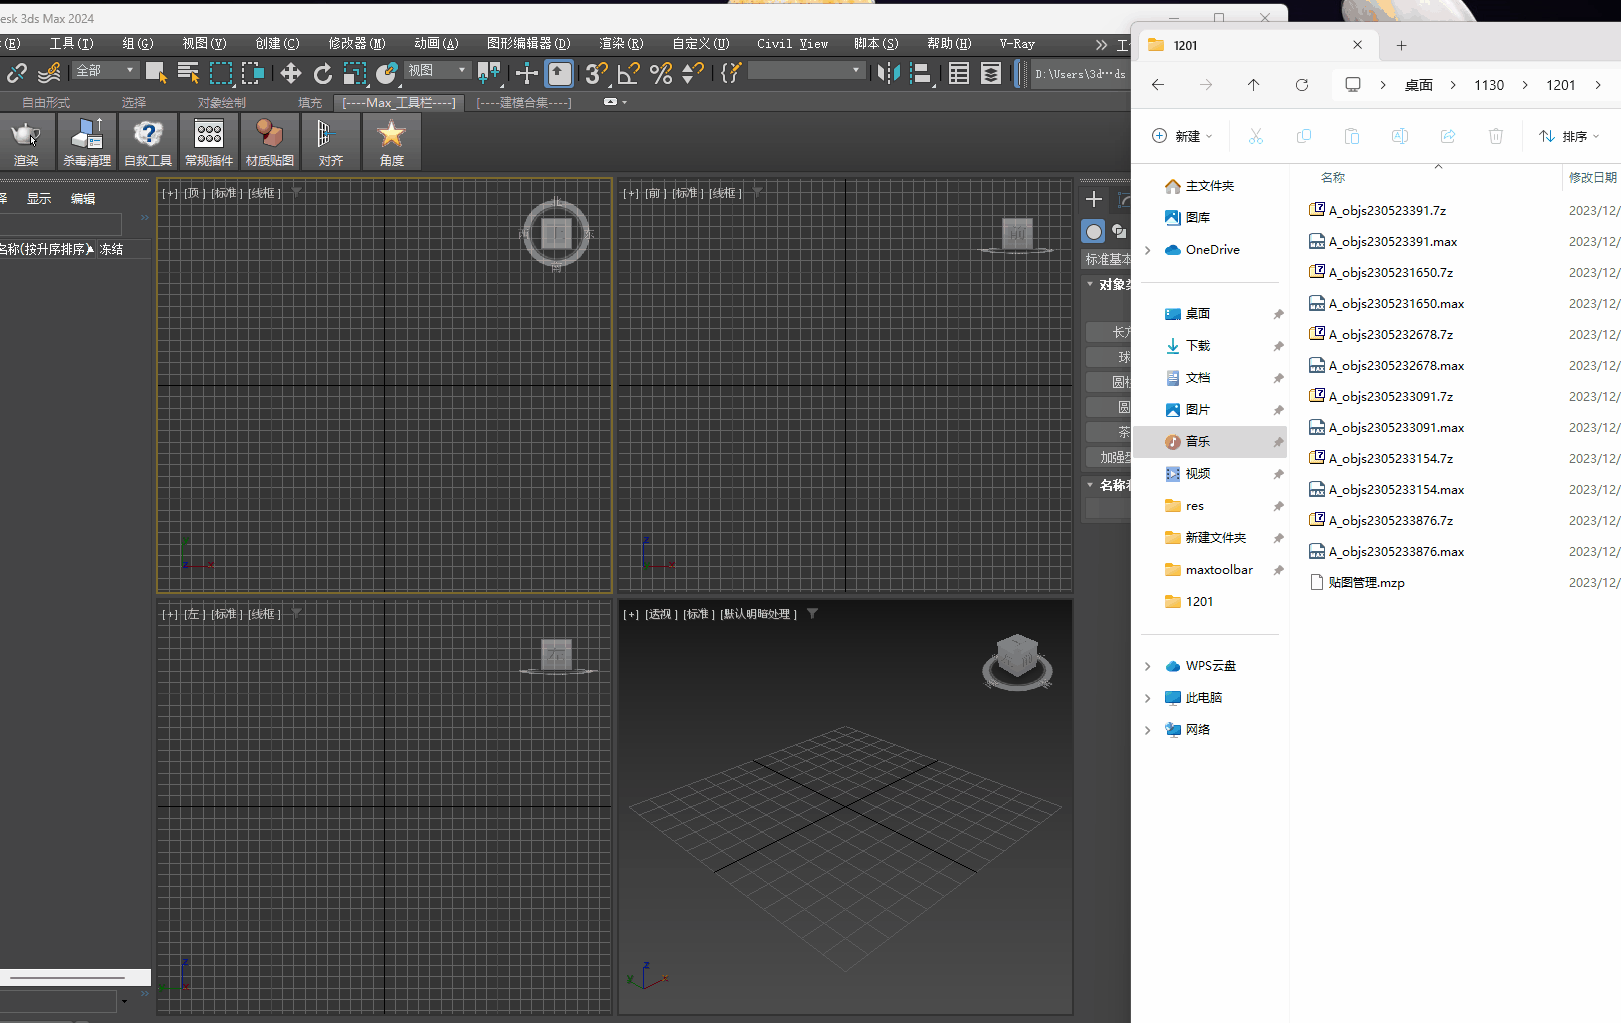Click the Mirror tool icon
Screen dimensions: 1621x1023
[x=887, y=73]
